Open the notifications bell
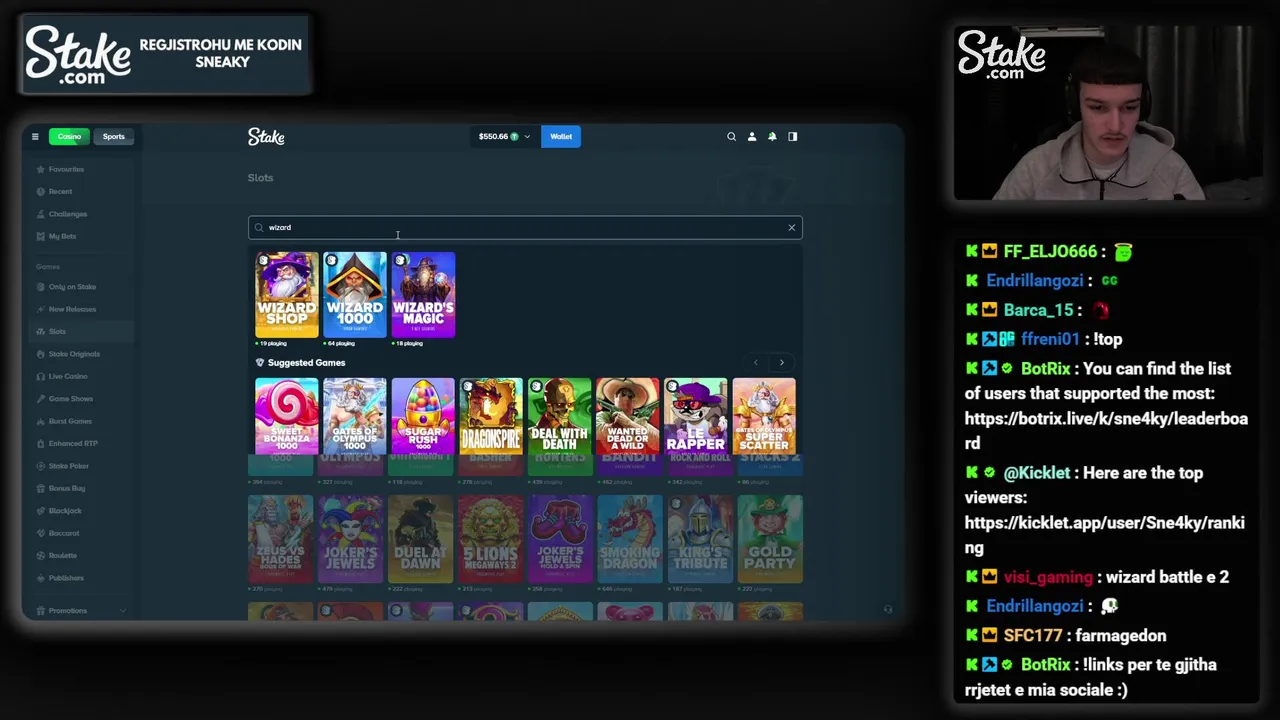Image resolution: width=1280 pixels, height=720 pixels. pyautogui.click(x=772, y=137)
